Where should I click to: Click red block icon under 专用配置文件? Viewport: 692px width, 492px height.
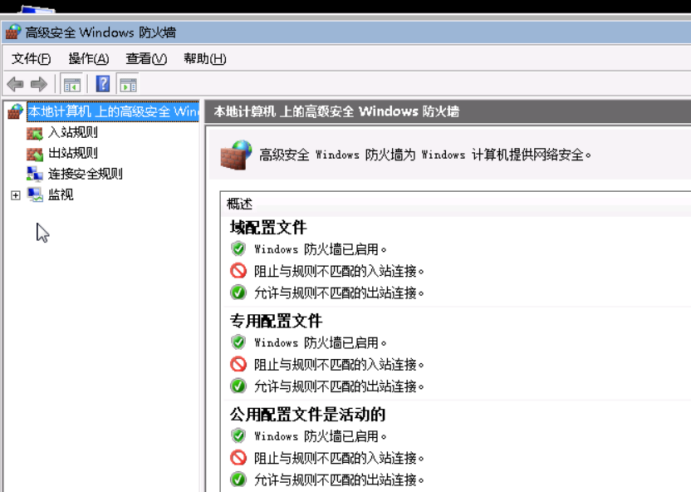(x=238, y=364)
